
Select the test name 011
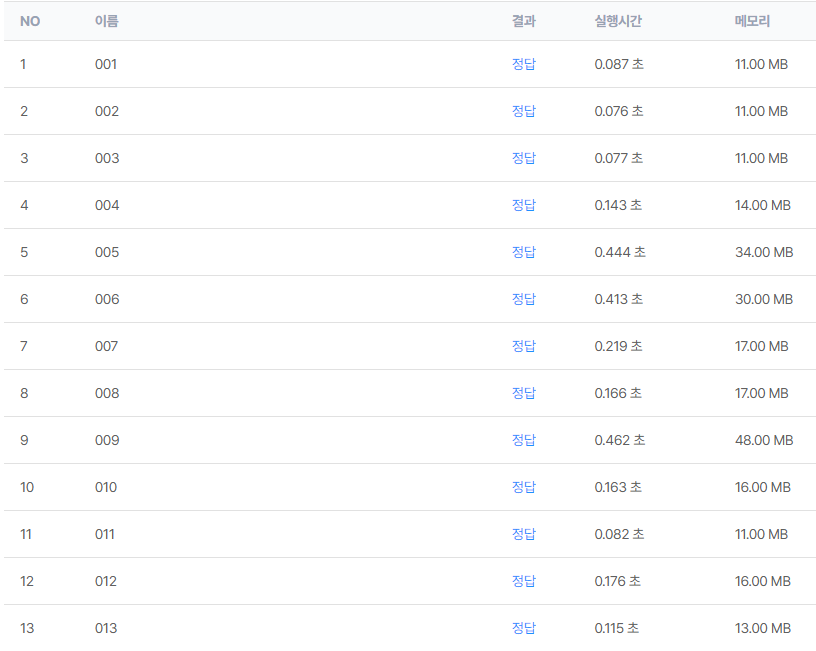105,534
